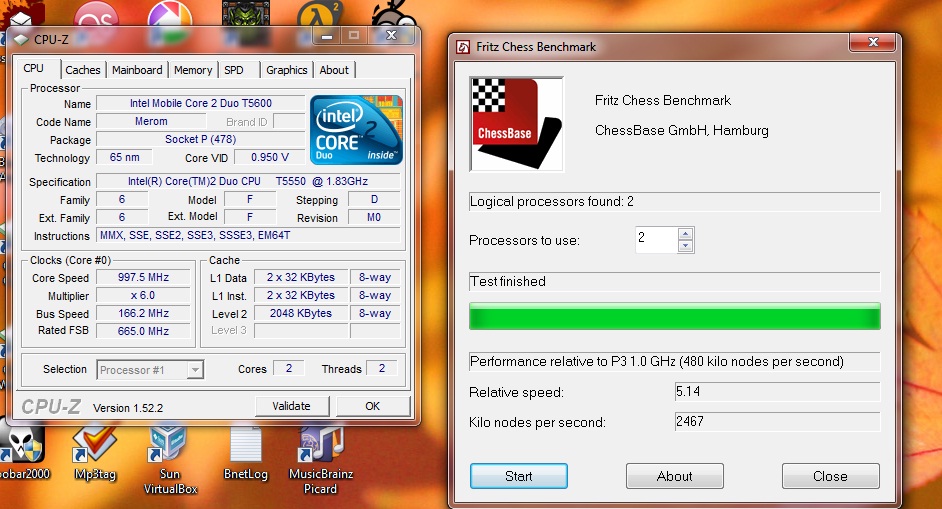Click the 166.2 MHz bus speed value
This screenshot has height=509, width=942.
pos(143,314)
